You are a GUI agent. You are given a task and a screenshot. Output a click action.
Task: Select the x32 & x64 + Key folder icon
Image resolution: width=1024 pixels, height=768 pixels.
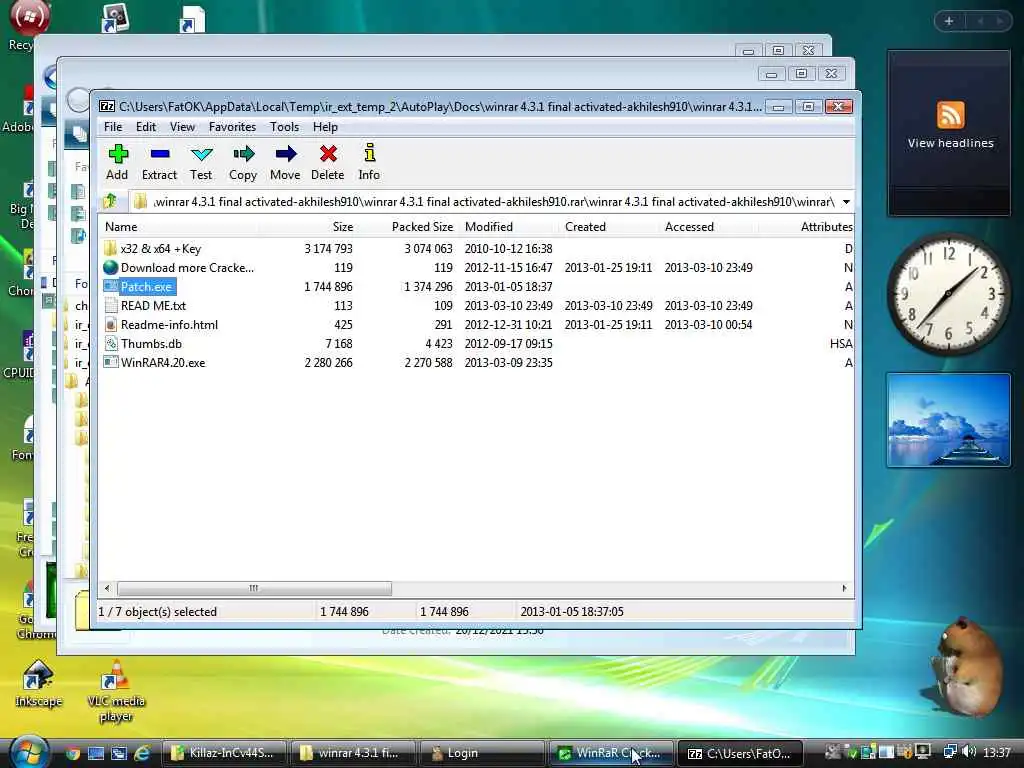[110, 248]
